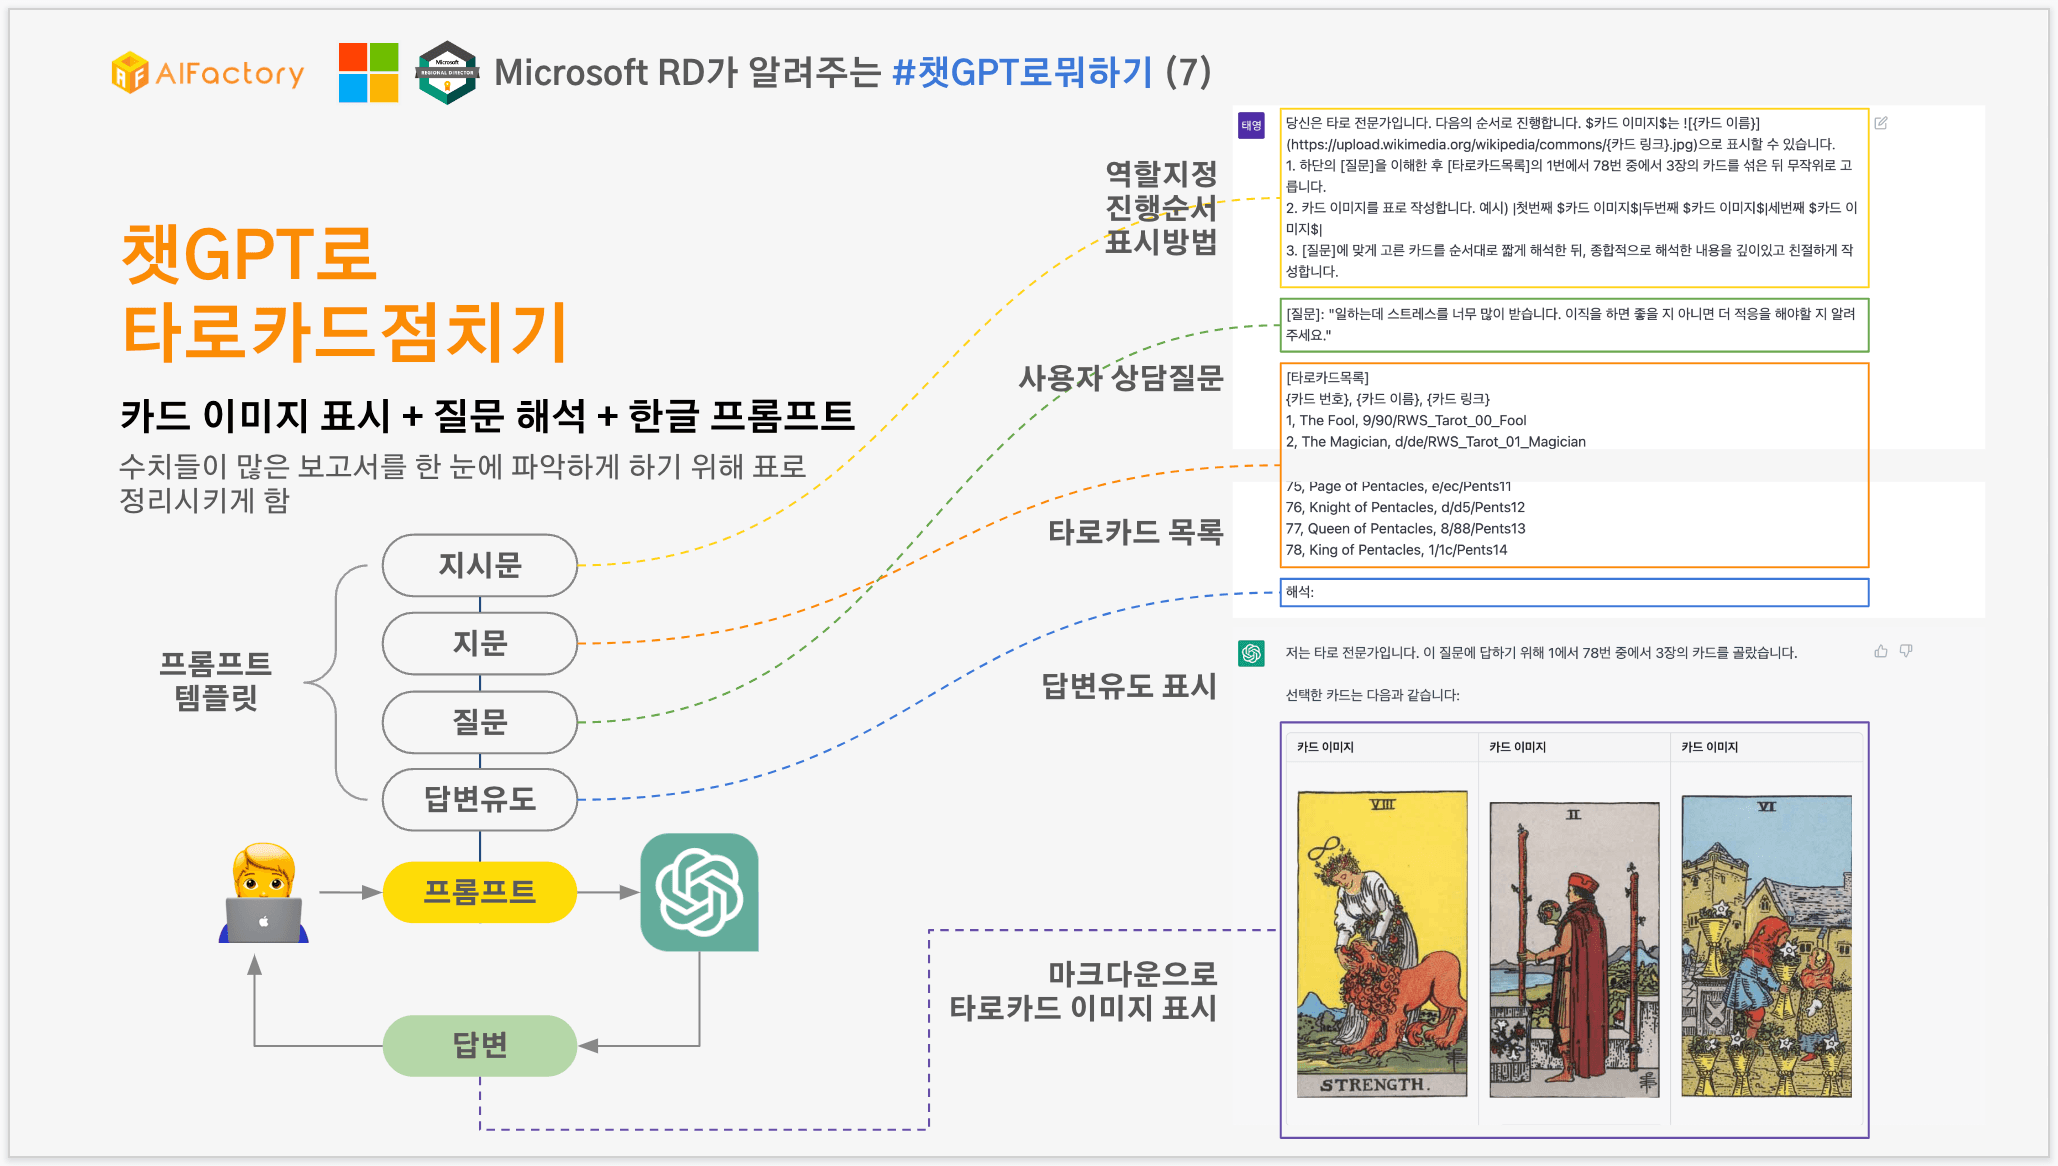This screenshot has width=2058, height=1166.
Task: Click the green ChatGPT avatar beside response
Action: (x=1251, y=653)
